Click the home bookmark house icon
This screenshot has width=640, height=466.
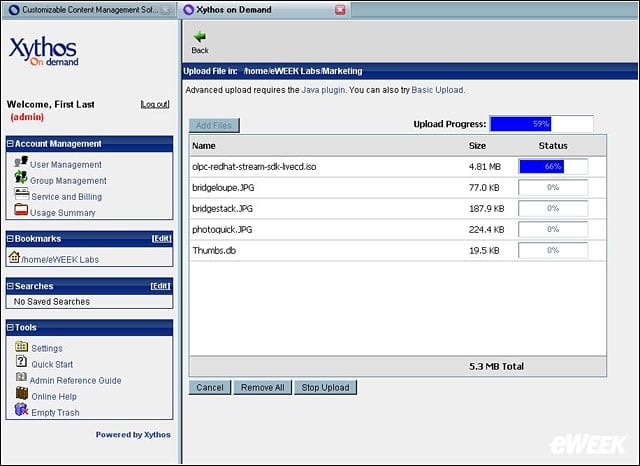coord(14,257)
